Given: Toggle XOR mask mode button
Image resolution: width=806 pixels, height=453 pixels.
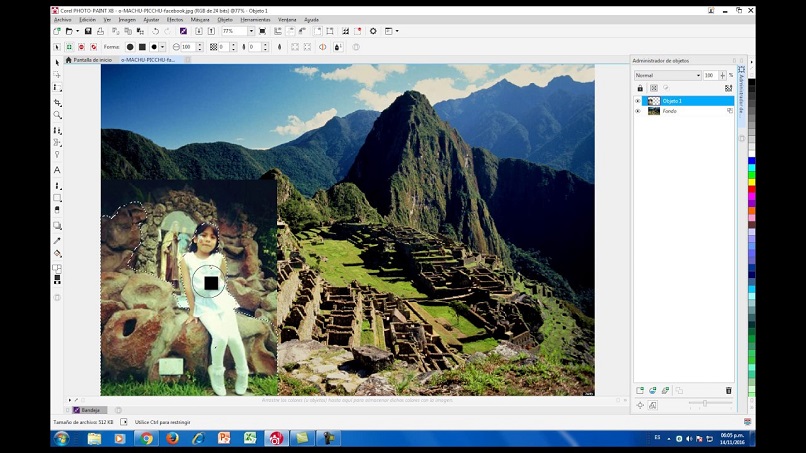Looking at the screenshot, I should click(x=94, y=47).
